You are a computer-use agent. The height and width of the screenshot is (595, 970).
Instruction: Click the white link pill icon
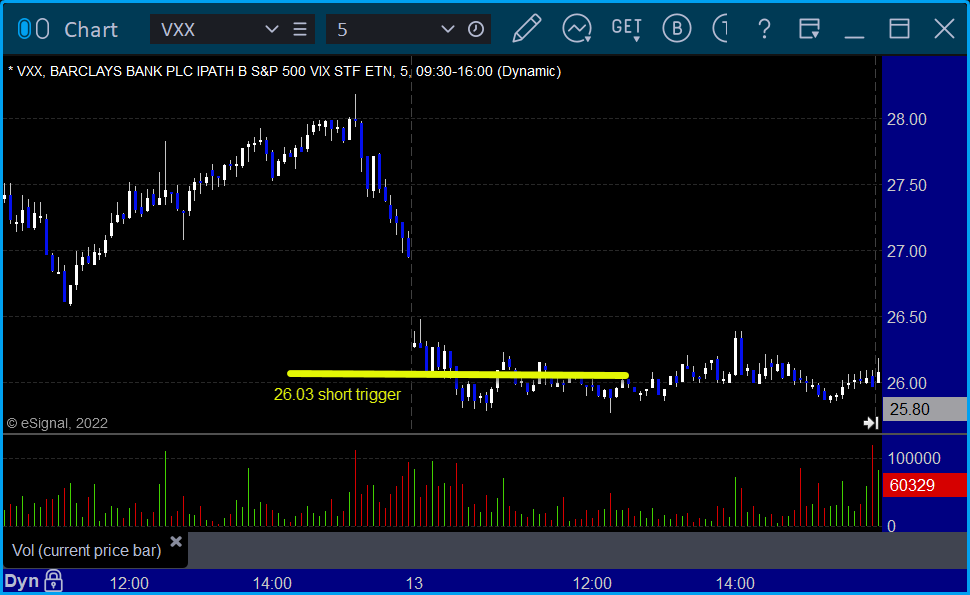43,29
